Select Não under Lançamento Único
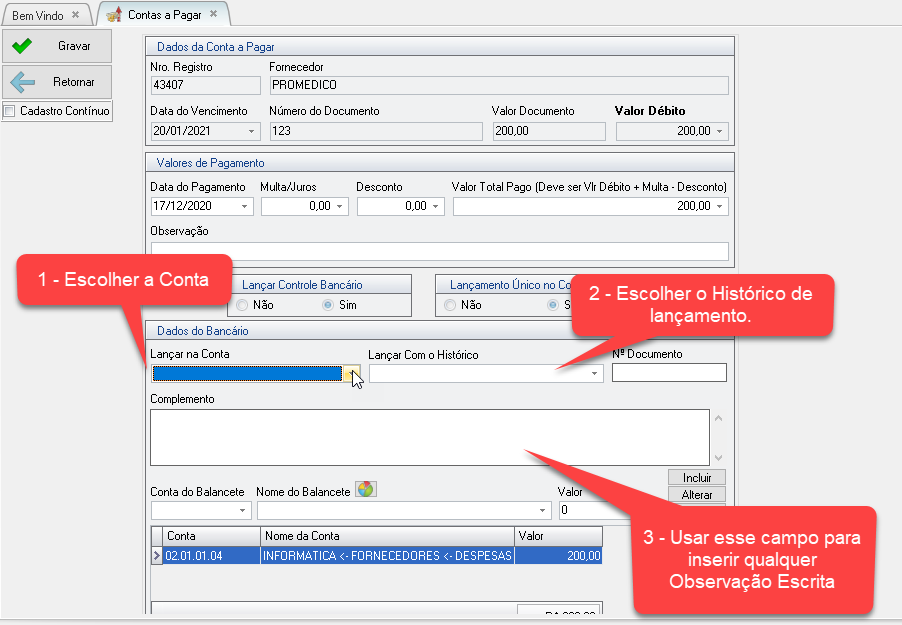 450,305
